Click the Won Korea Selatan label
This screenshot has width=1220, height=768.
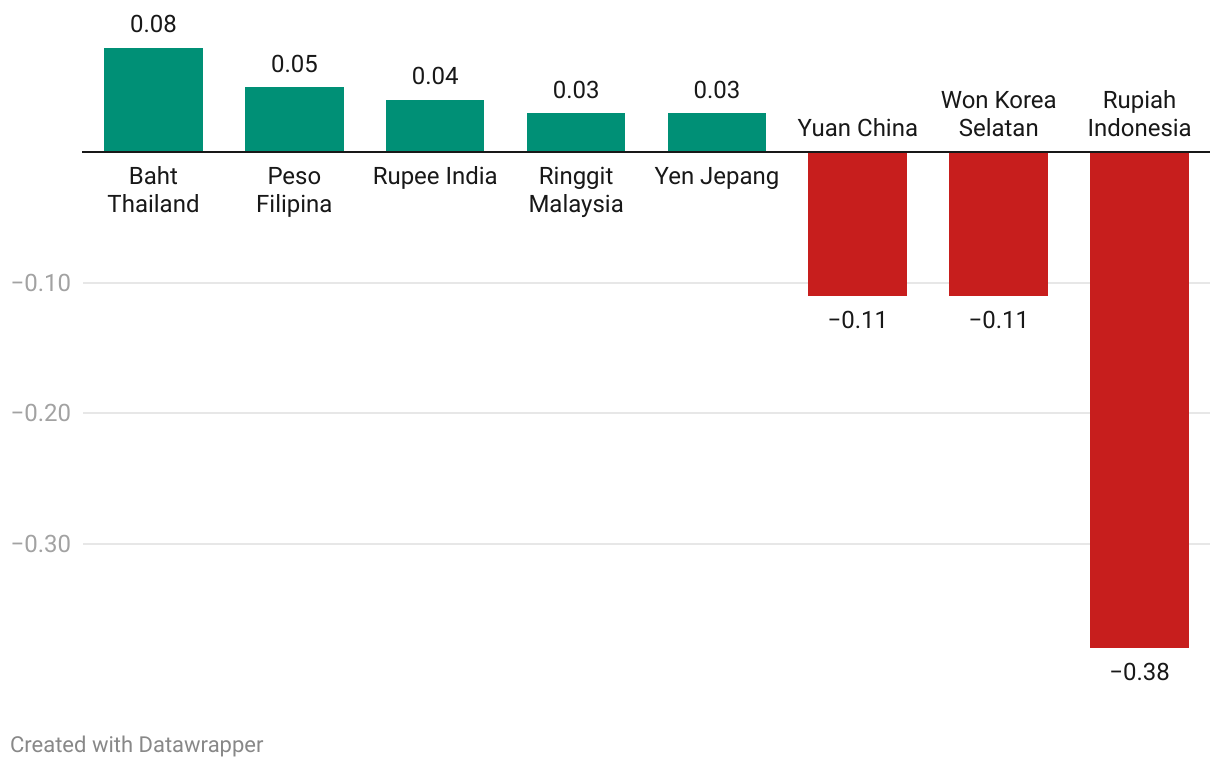pyautogui.click(x=998, y=114)
